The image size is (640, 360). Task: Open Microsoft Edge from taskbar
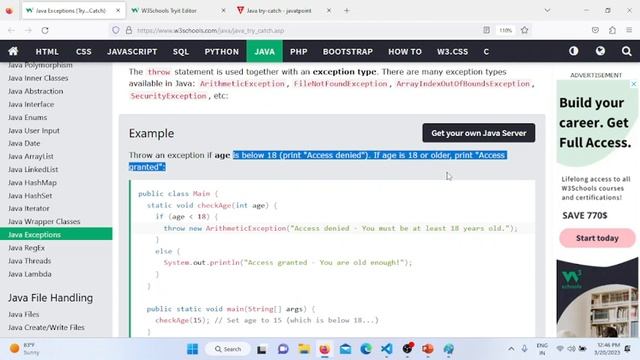pos(366,349)
